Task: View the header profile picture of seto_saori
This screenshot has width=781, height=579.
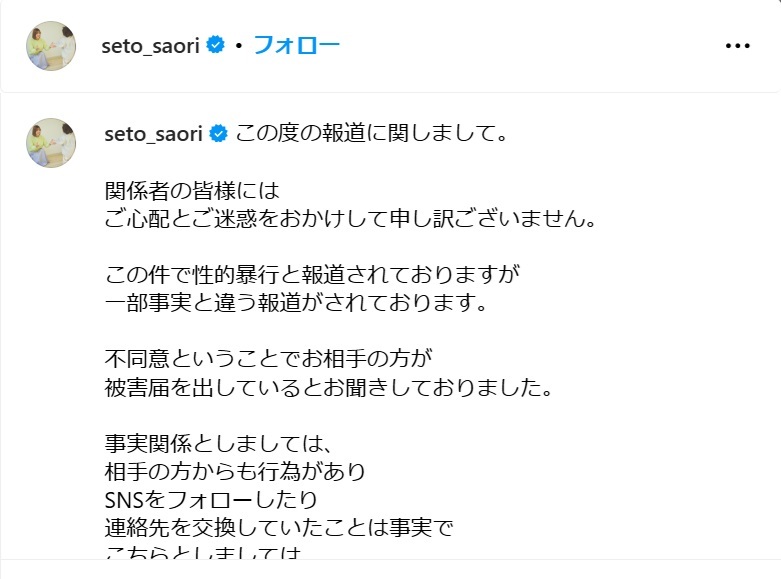Action: [51, 46]
